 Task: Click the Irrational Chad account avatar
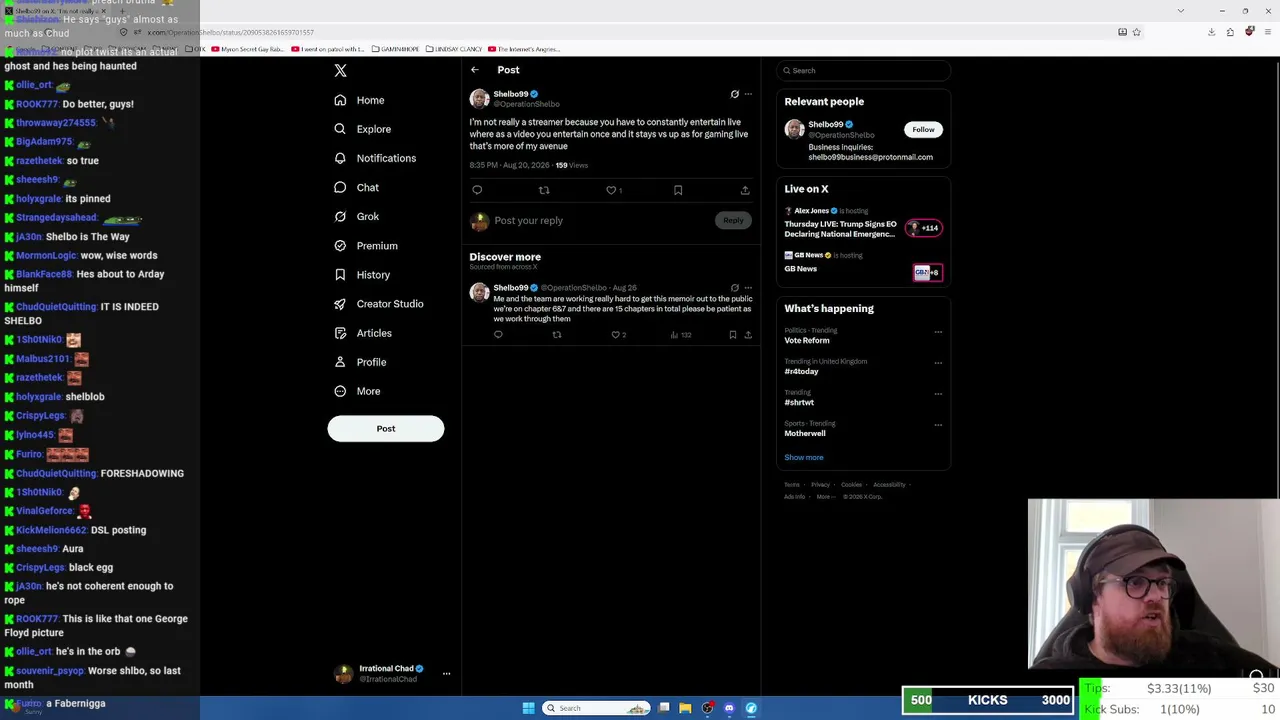point(344,674)
